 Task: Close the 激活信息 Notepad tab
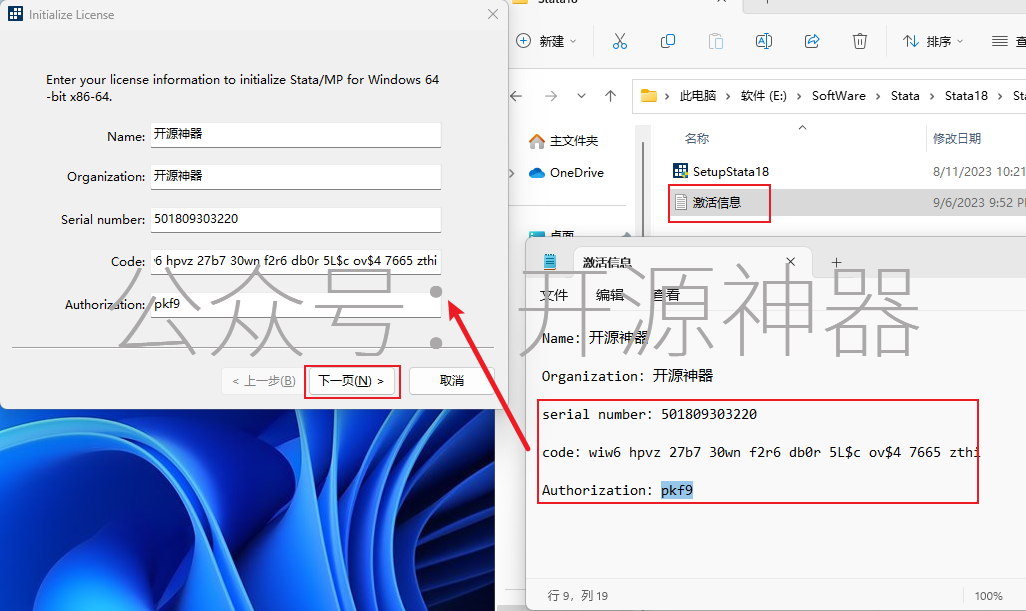point(790,262)
